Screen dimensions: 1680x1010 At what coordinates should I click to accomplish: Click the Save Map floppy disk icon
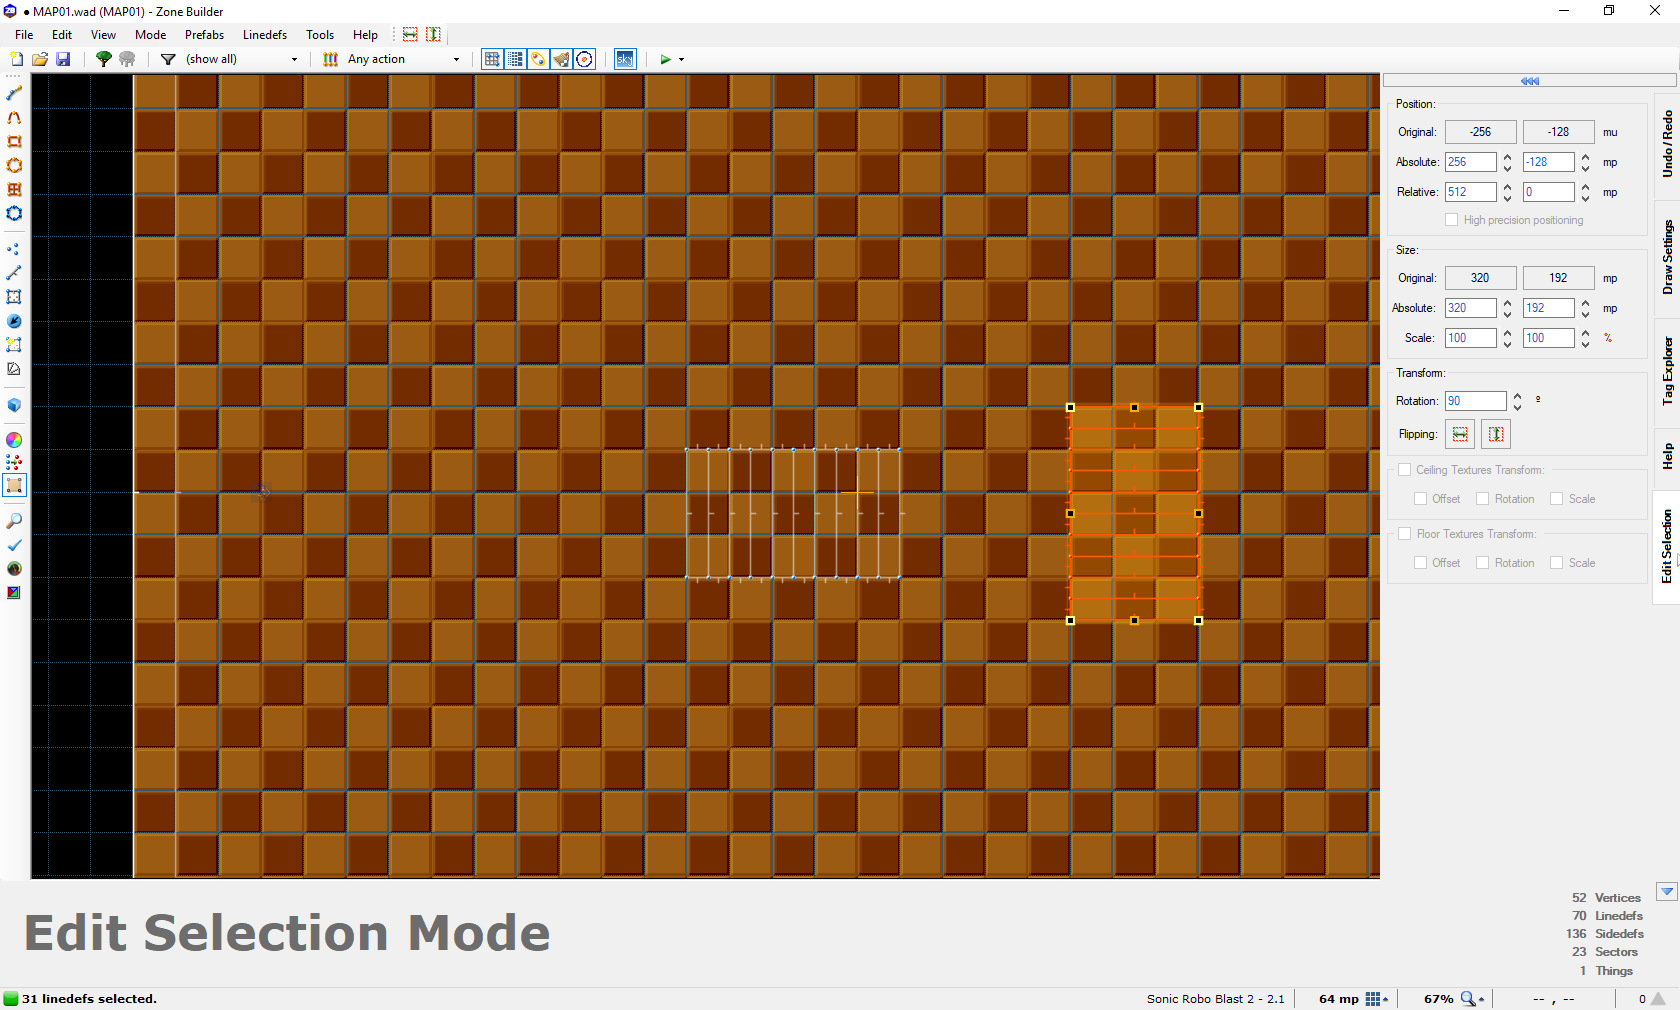(x=63, y=59)
